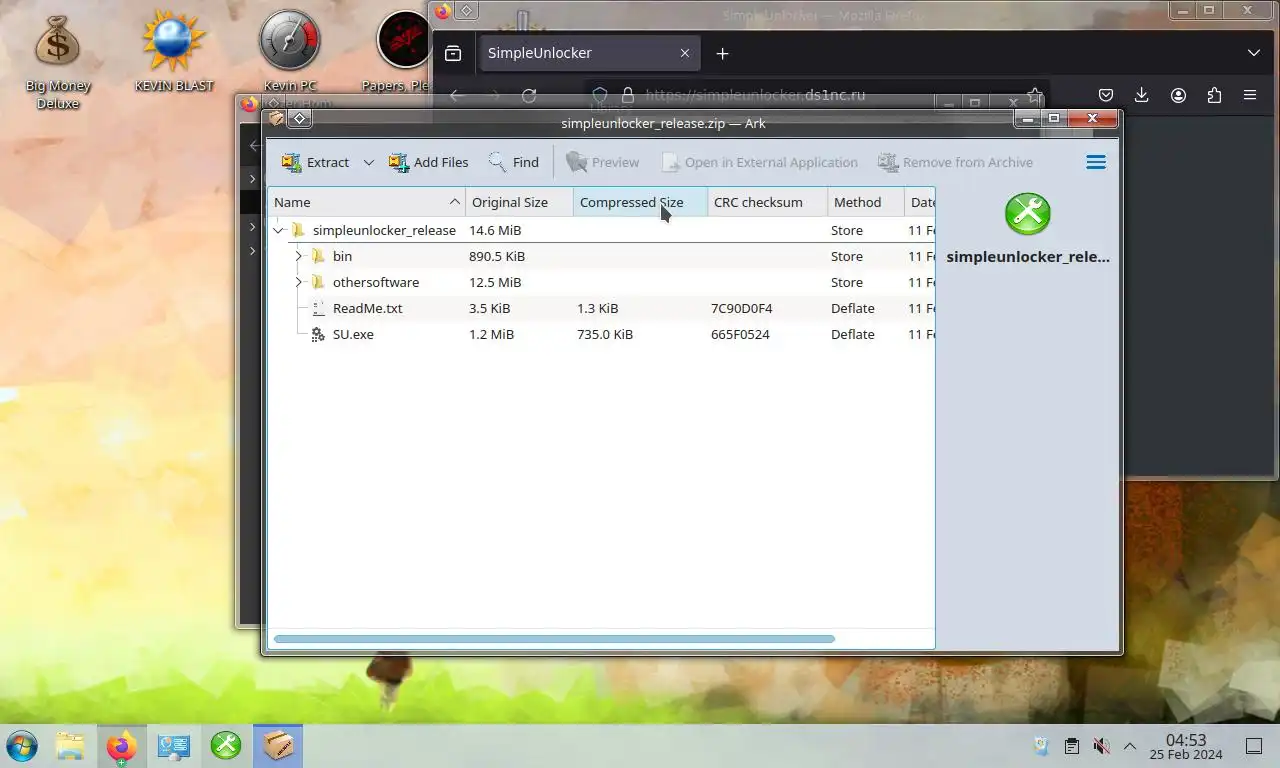
Task: Reload the page in Firefox
Action: coord(529,95)
